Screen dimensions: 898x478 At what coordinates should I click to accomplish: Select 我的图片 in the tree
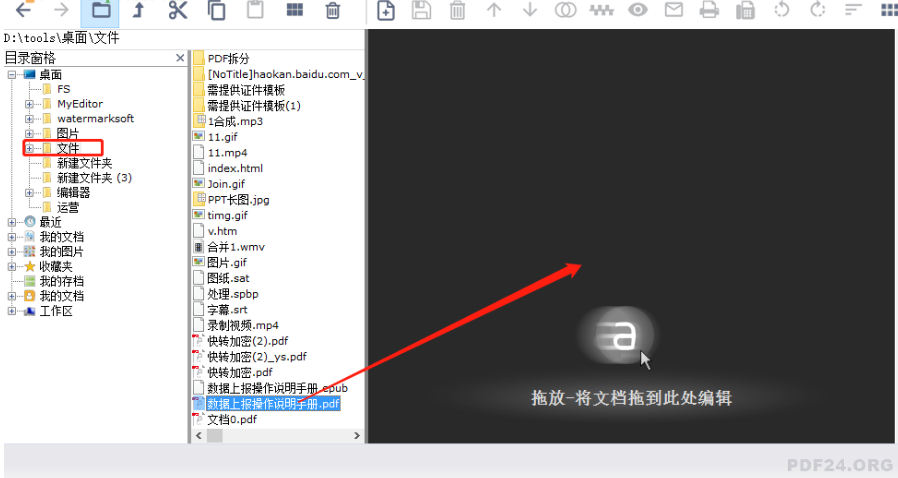pos(61,252)
